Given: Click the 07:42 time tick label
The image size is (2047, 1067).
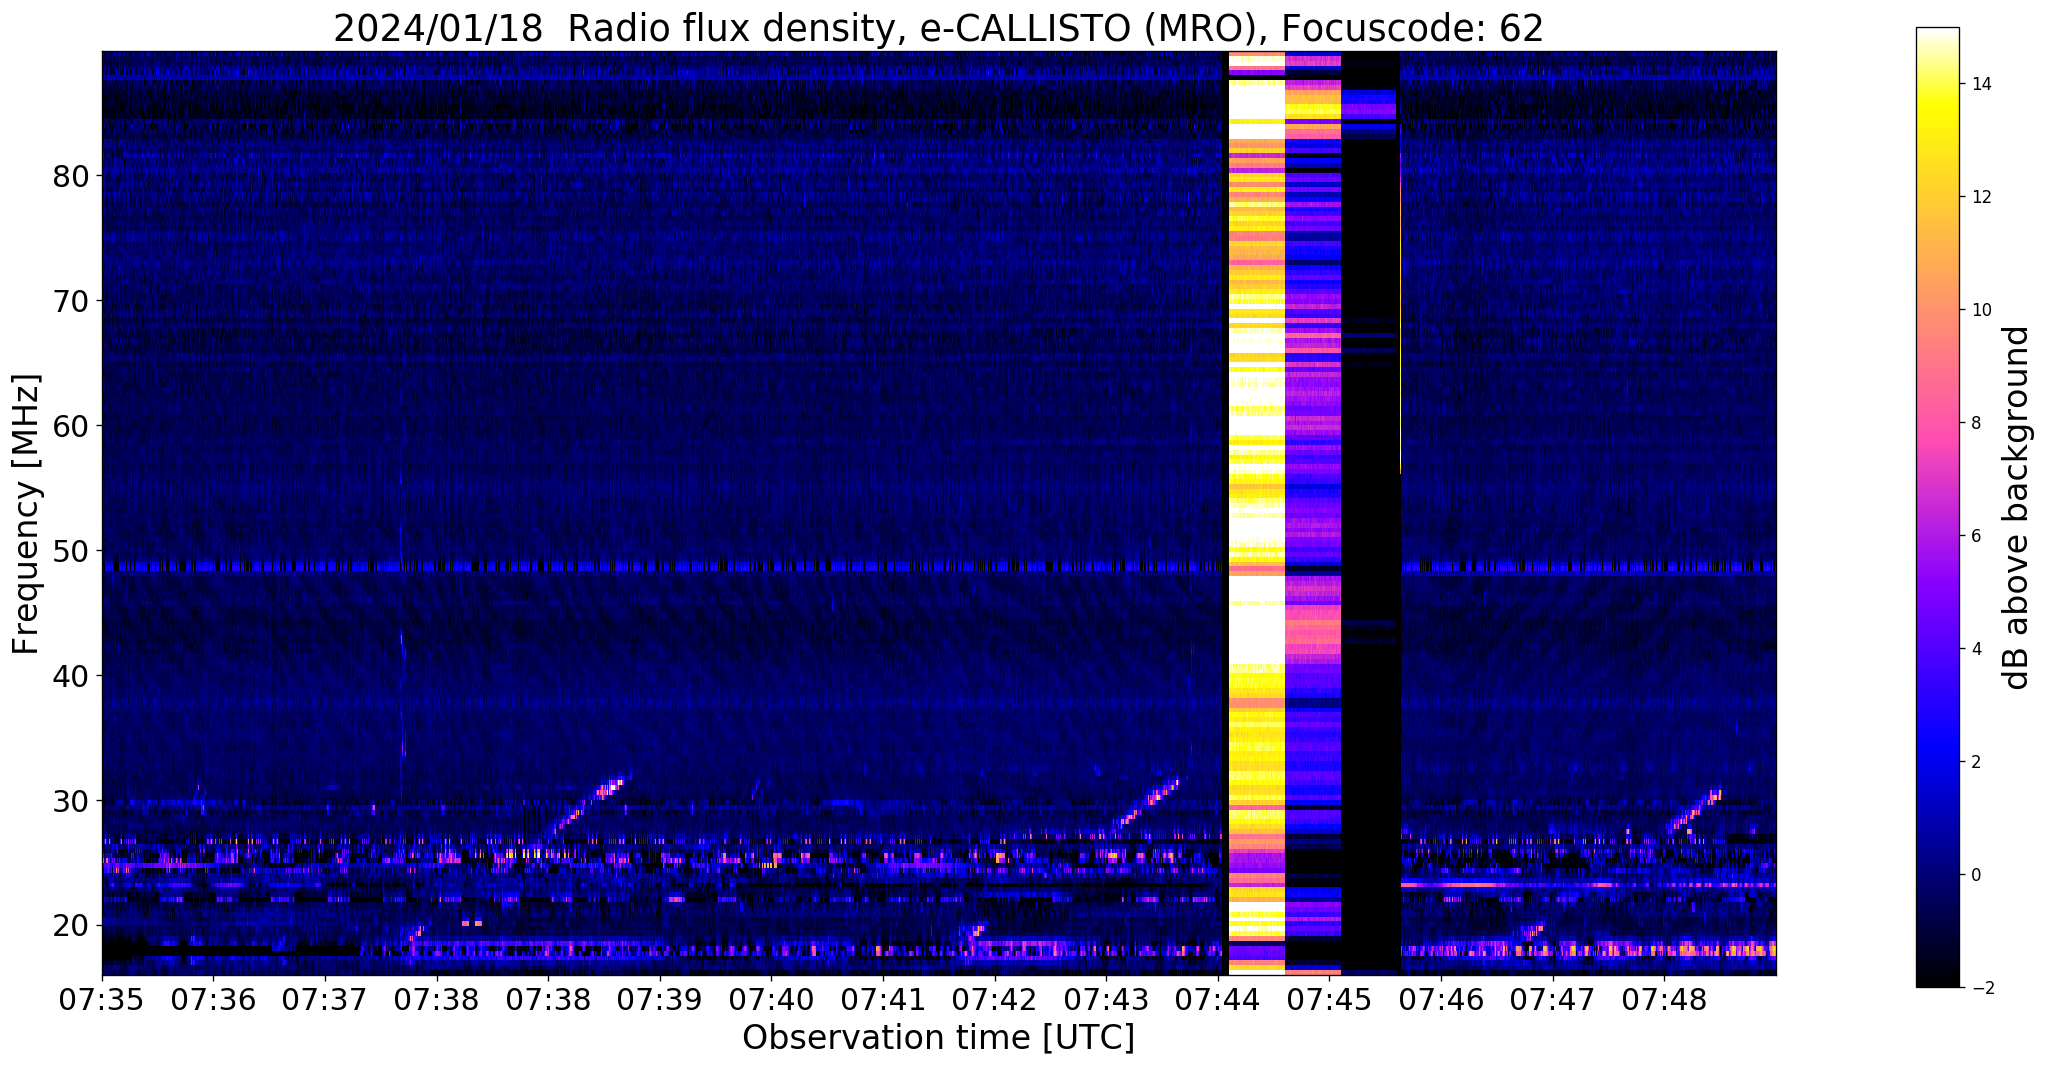Looking at the screenshot, I should 994,999.
